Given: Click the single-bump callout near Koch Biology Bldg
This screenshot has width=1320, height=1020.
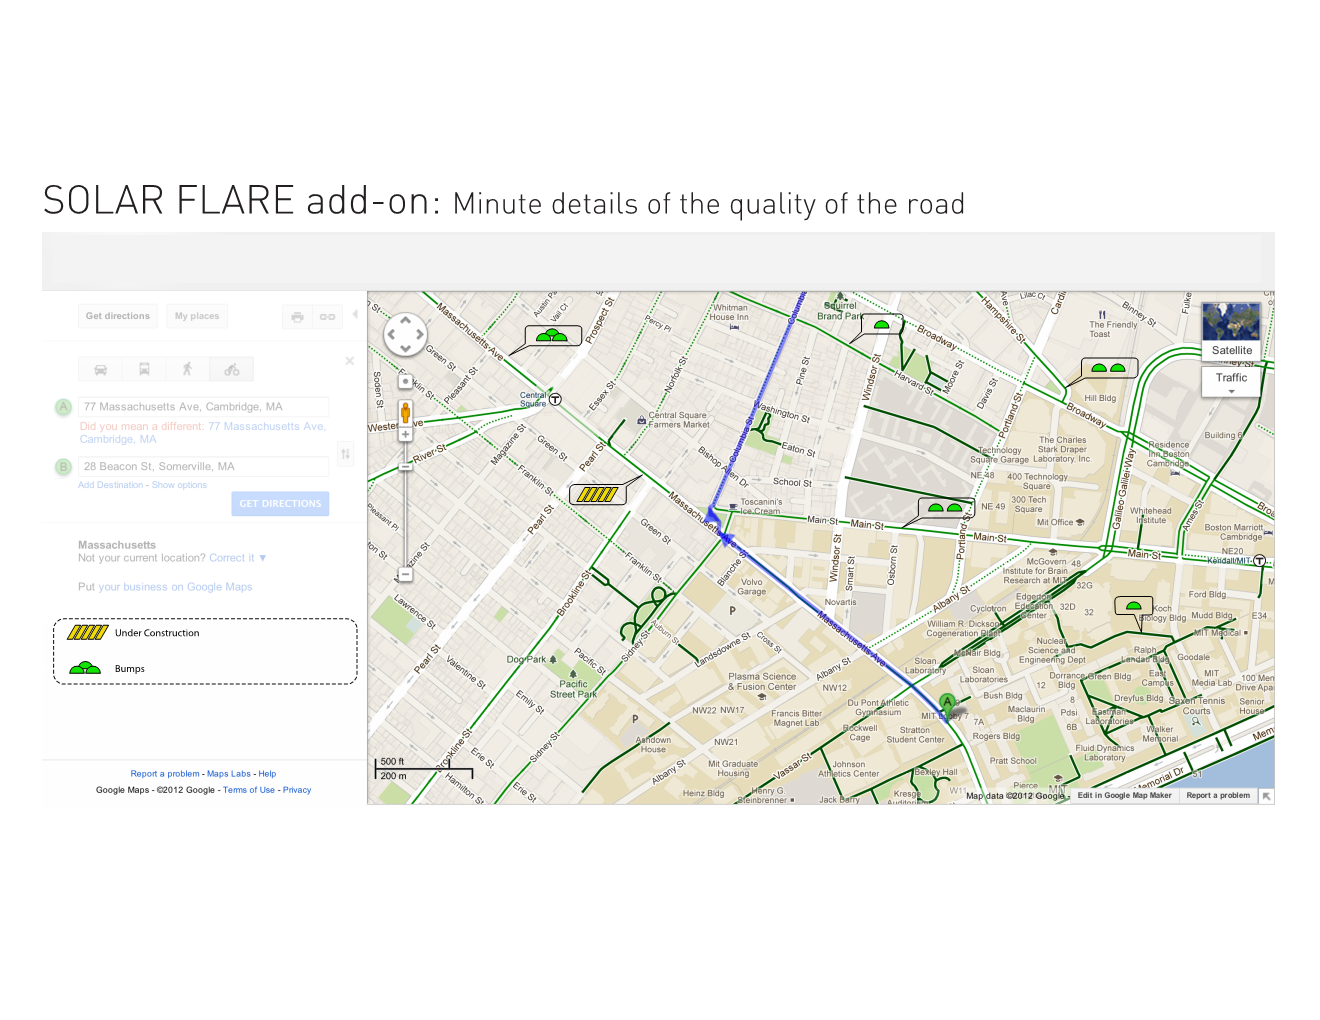Looking at the screenshot, I should point(1133,606).
